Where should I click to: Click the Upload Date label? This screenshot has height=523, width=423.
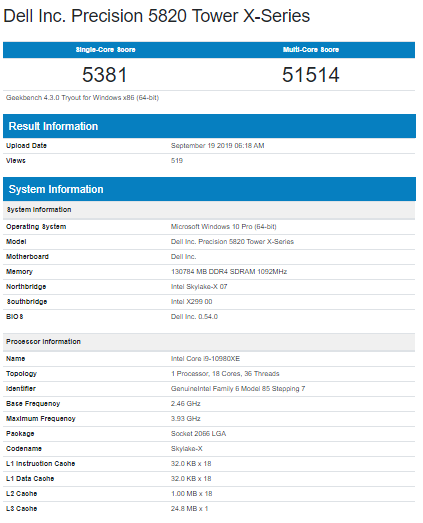[x=26, y=145]
